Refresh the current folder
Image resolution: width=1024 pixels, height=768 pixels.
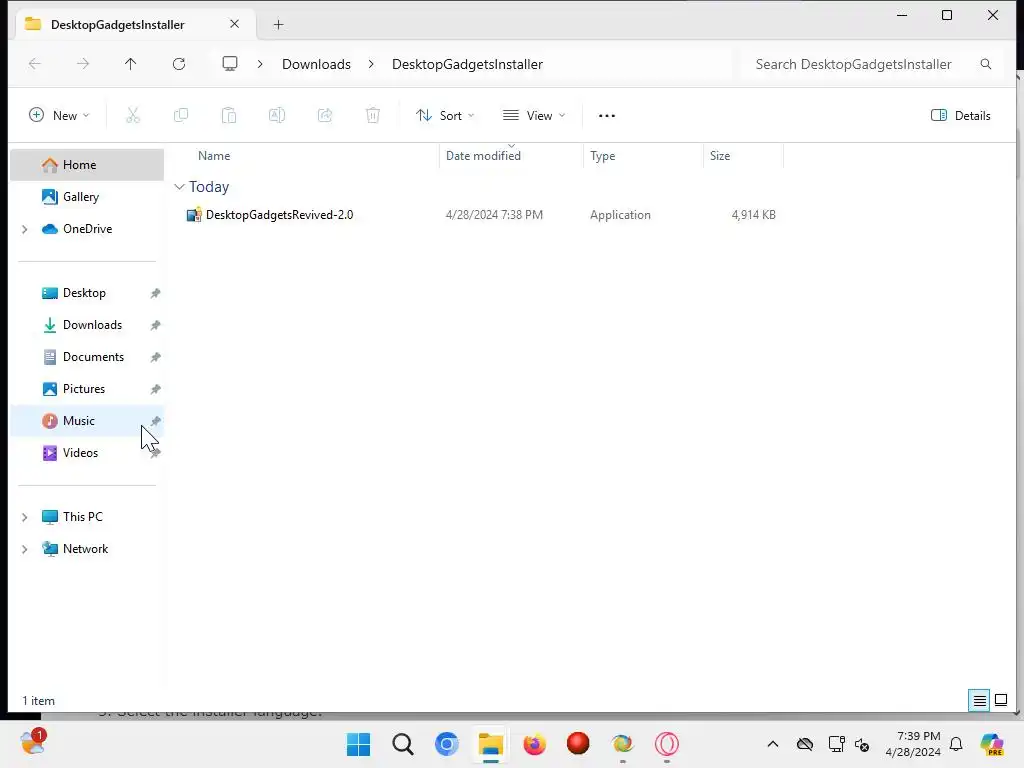coord(179,64)
